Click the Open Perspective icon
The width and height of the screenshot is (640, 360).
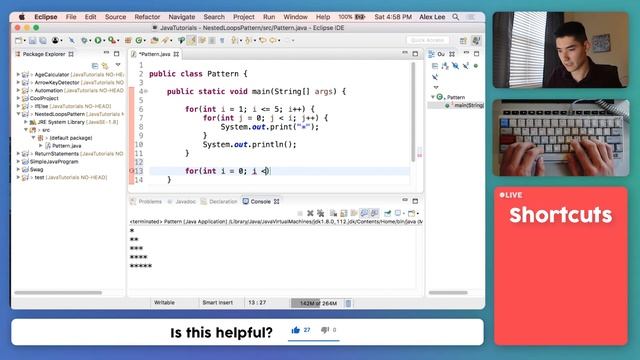[x=463, y=40]
